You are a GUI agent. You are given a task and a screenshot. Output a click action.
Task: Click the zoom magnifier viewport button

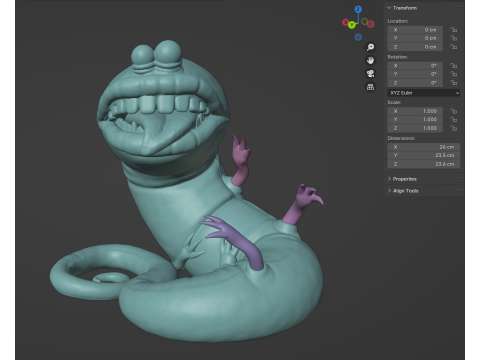click(370, 47)
